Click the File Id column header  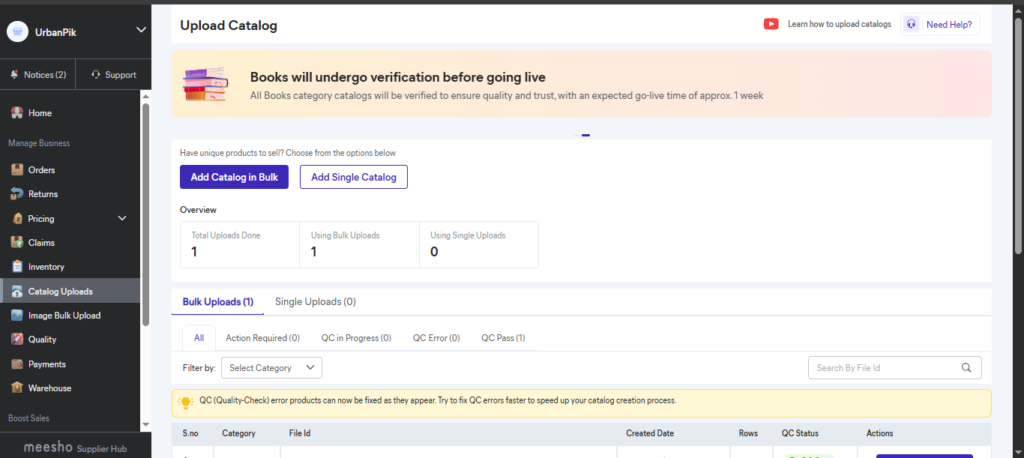click(x=300, y=433)
